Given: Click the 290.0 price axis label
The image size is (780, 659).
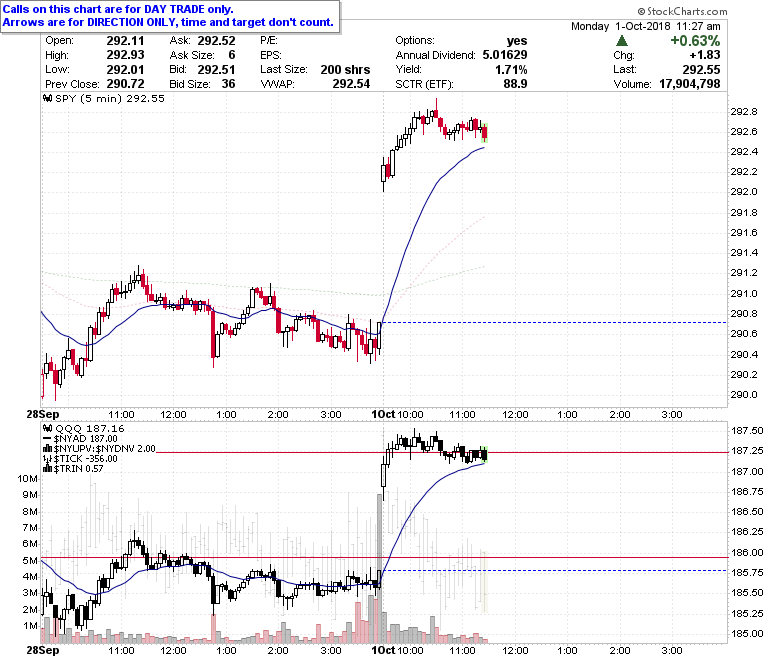Looking at the screenshot, I should point(744,395).
